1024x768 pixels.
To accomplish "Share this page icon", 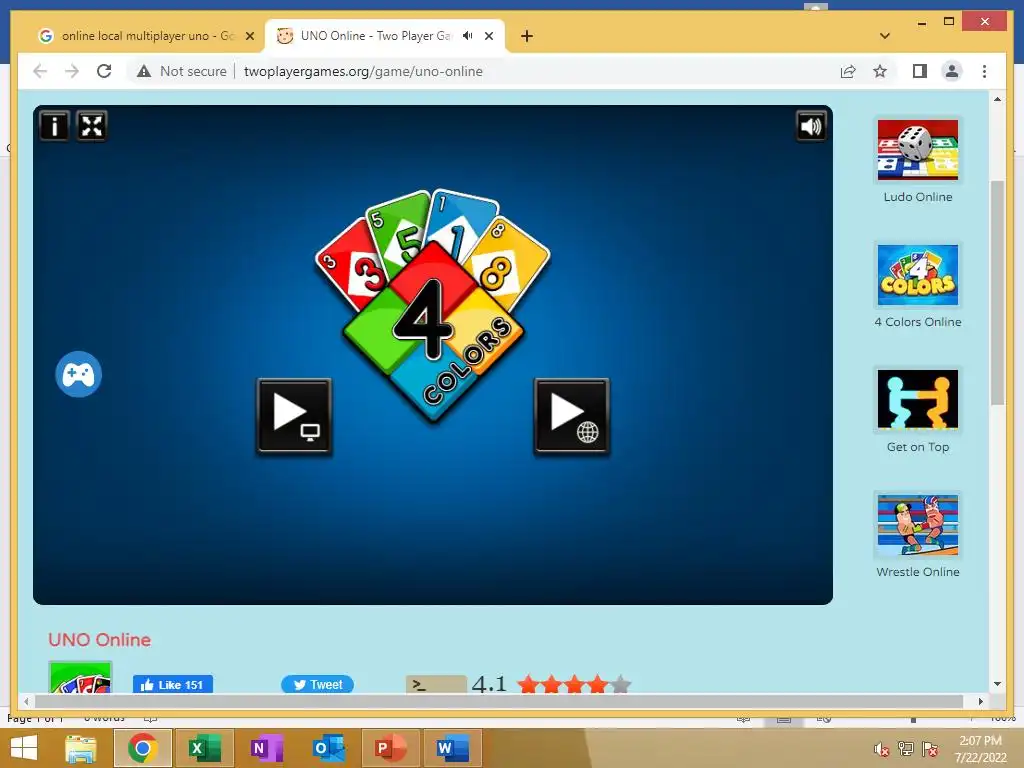I will tap(848, 71).
